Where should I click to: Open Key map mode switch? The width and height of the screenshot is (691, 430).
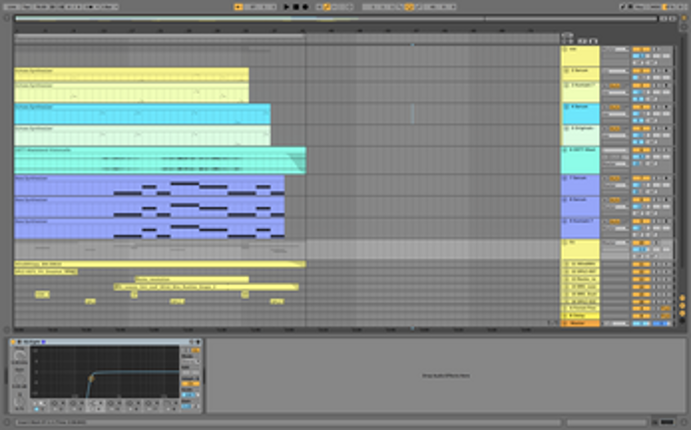point(640,7)
